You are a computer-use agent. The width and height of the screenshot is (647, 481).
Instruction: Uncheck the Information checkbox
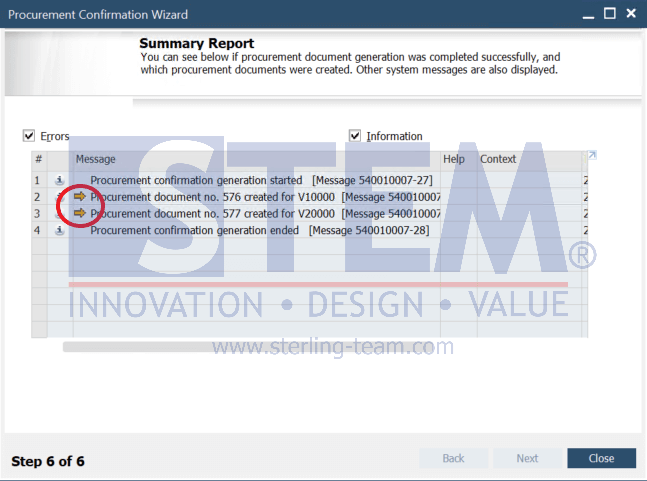pyautogui.click(x=355, y=136)
